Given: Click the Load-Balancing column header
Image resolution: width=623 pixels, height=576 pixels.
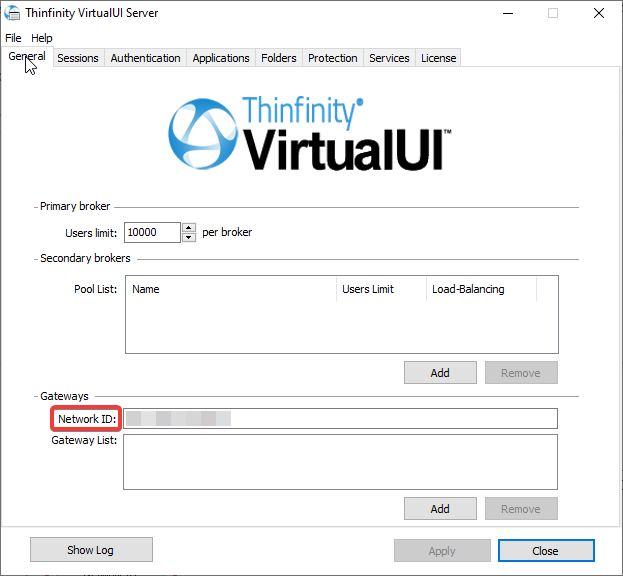Looking at the screenshot, I should [481, 289].
